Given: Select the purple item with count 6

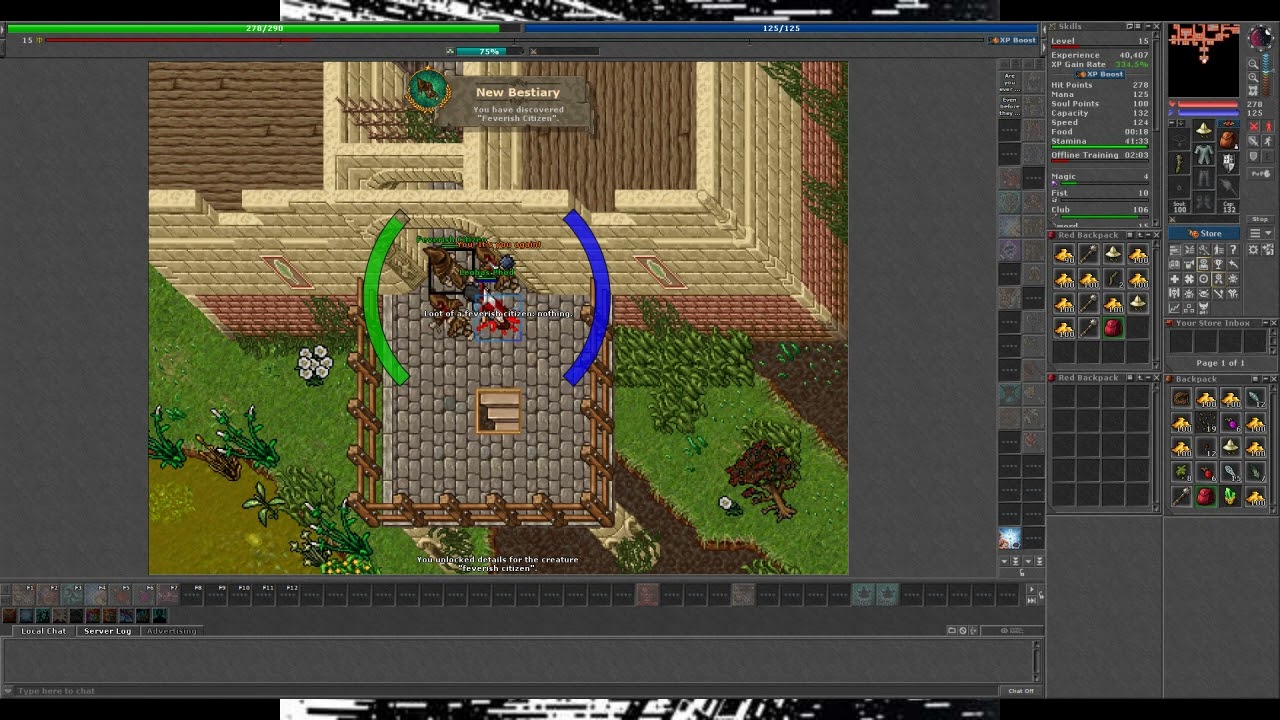Looking at the screenshot, I should [1230, 423].
